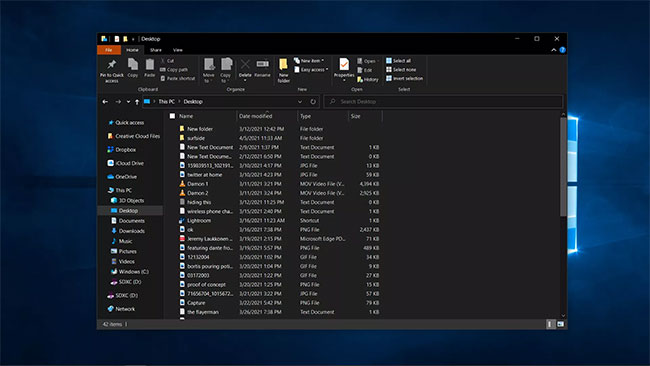Select Network in the sidebar
The image size is (650, 366).
121,309
